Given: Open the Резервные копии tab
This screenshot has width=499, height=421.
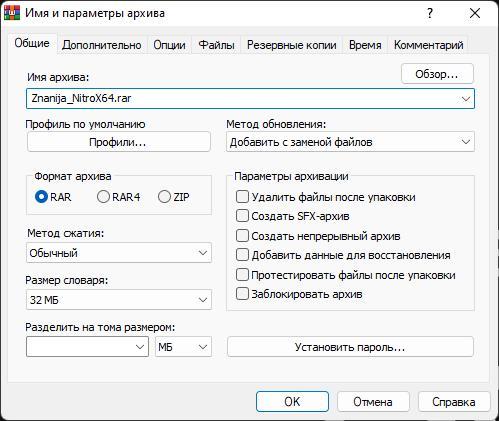Looking at the screenshot, I should [292, 45].
